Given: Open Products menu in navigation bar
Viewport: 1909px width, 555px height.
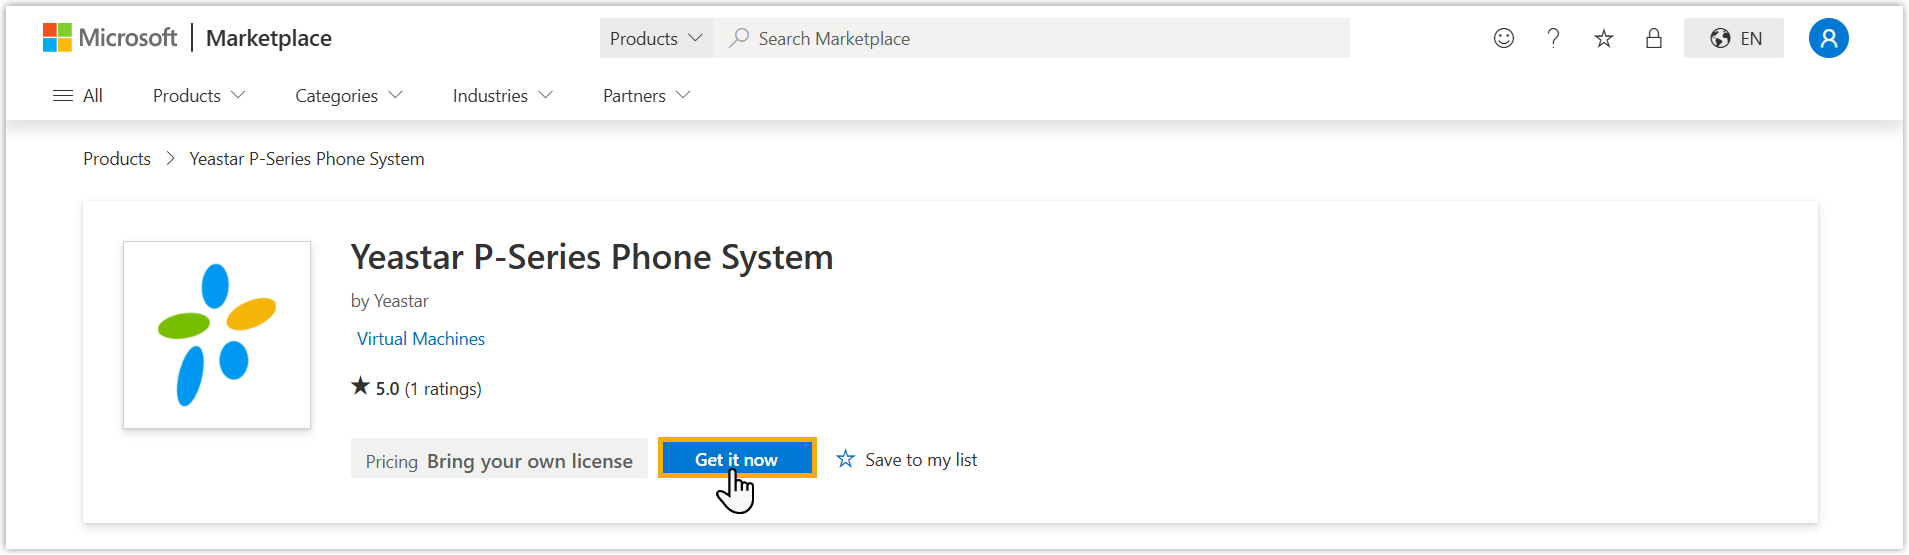Looking at the screenshot, I should tap(198, 96).
